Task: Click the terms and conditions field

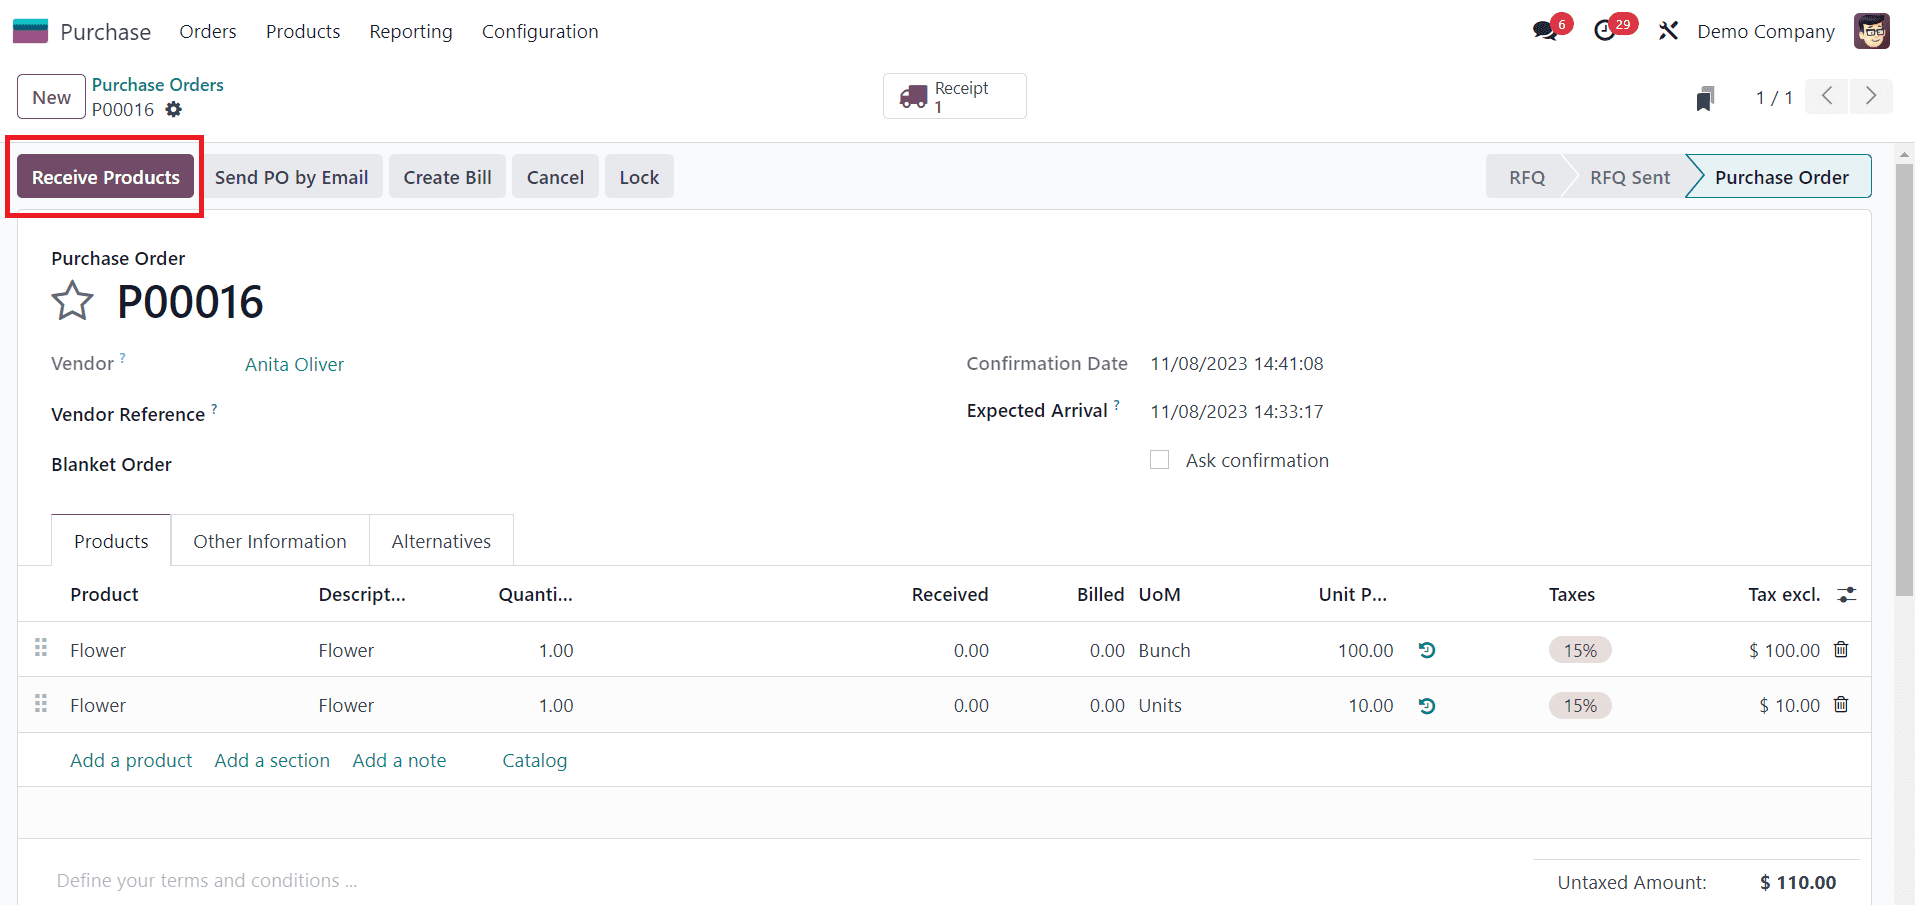Action: click(207, 880)
